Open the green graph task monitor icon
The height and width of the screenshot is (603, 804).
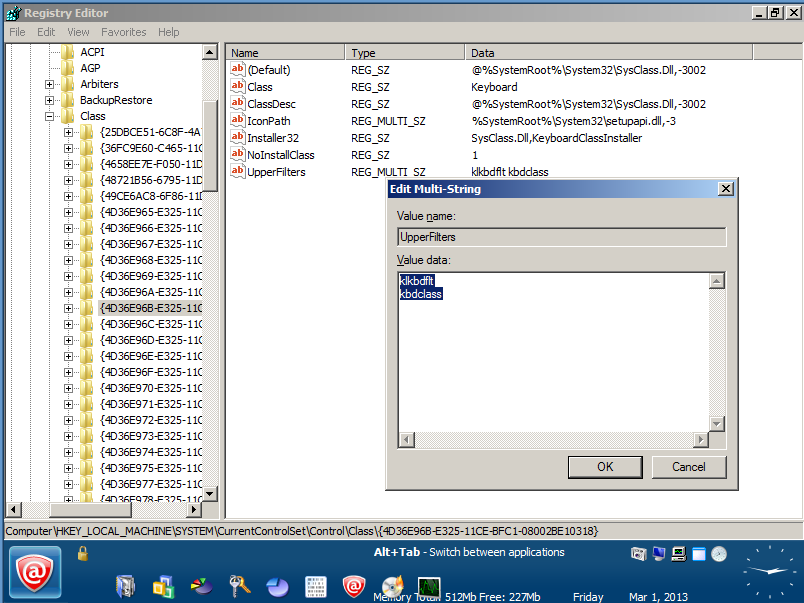click(429, 586)
